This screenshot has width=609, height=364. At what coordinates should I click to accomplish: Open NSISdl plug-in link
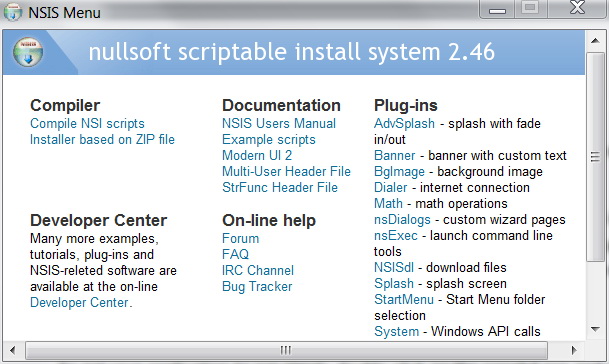tap(394, 267)
